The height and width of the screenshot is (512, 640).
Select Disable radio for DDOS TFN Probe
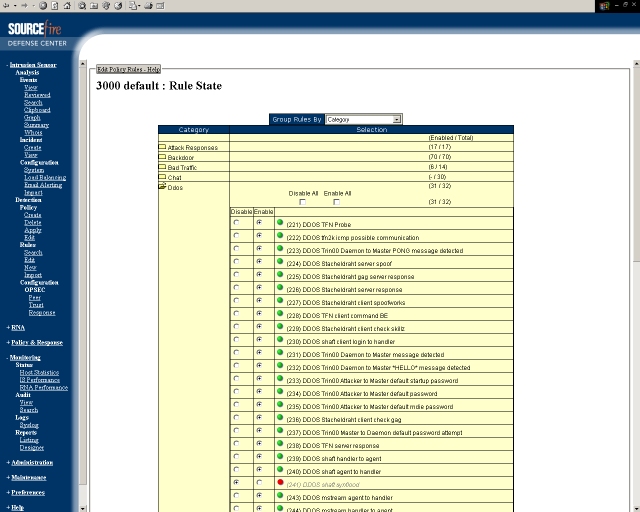(236, 223)
